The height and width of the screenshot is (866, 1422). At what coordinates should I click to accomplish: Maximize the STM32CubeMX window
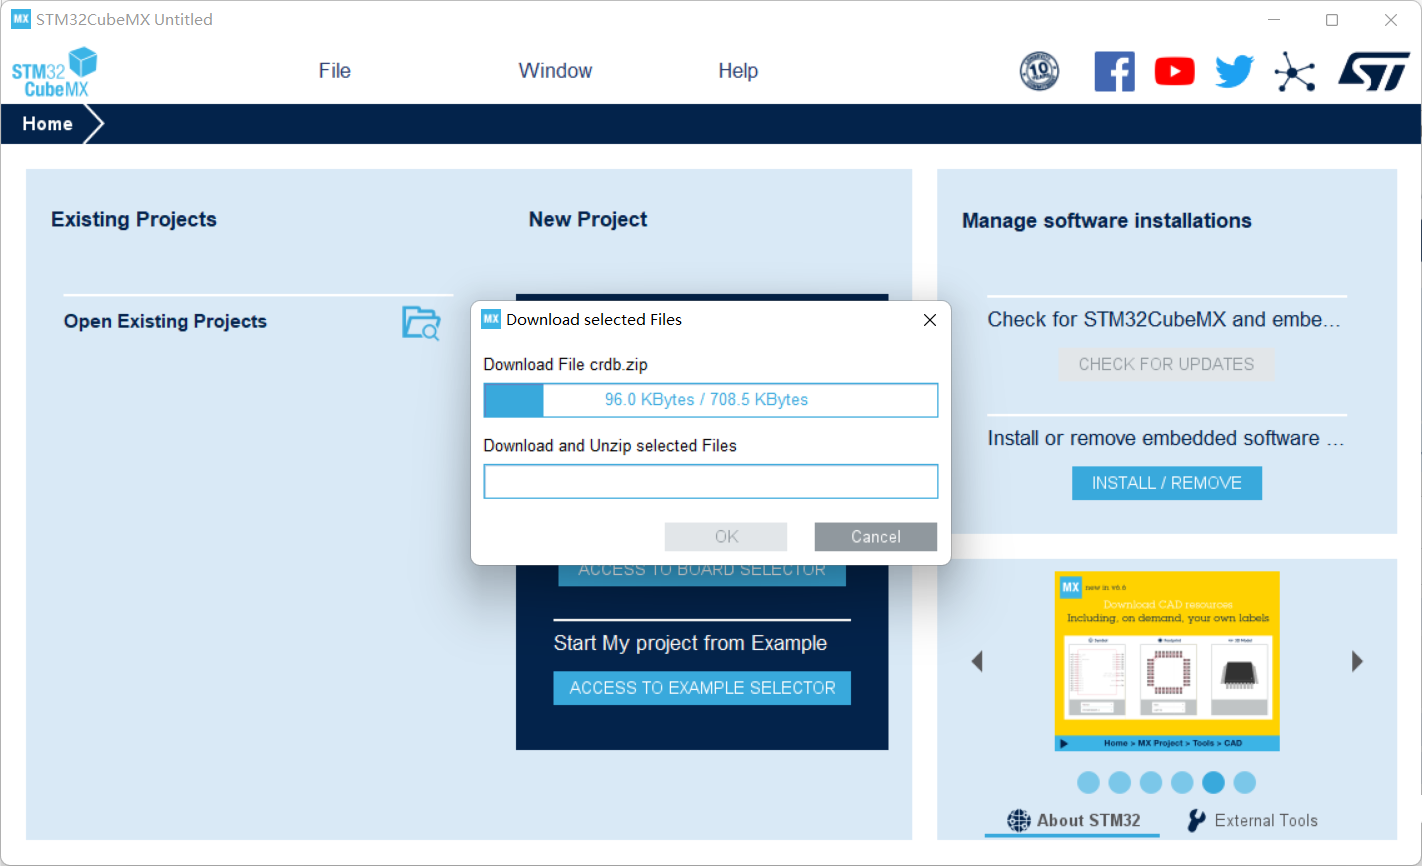(x=1332, y=20)
